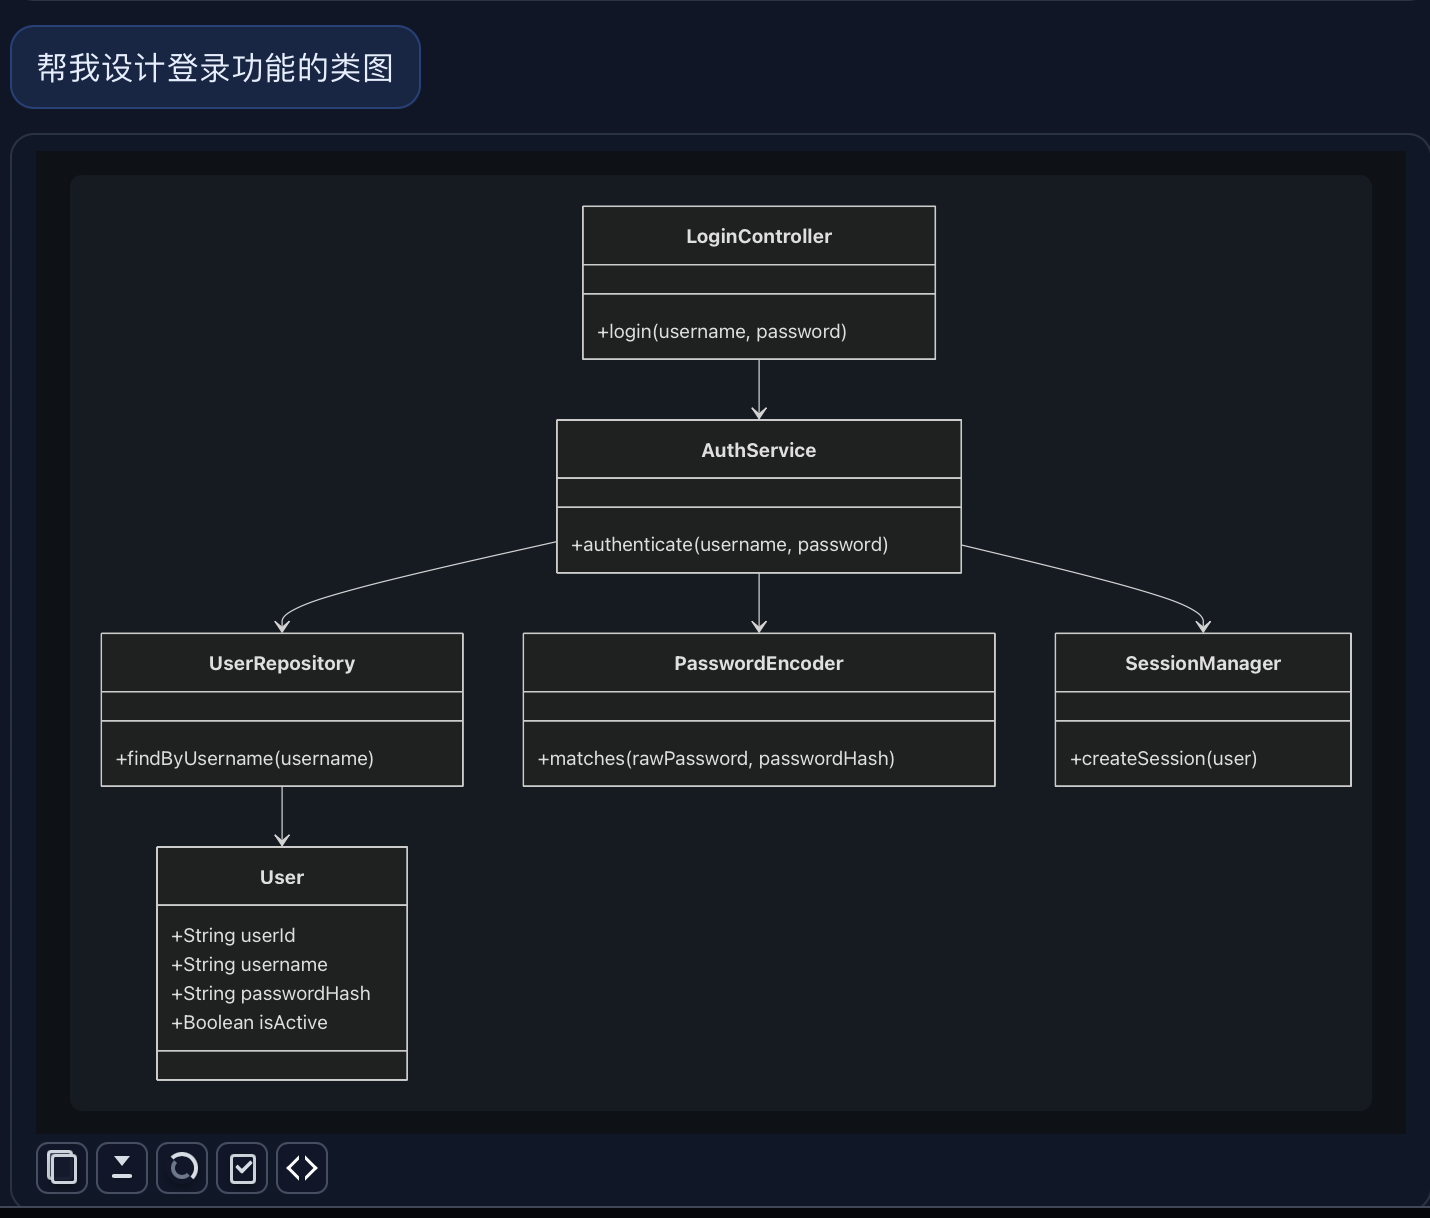Click the user's Chinese prompt message bubble

[x=215, y=67]
